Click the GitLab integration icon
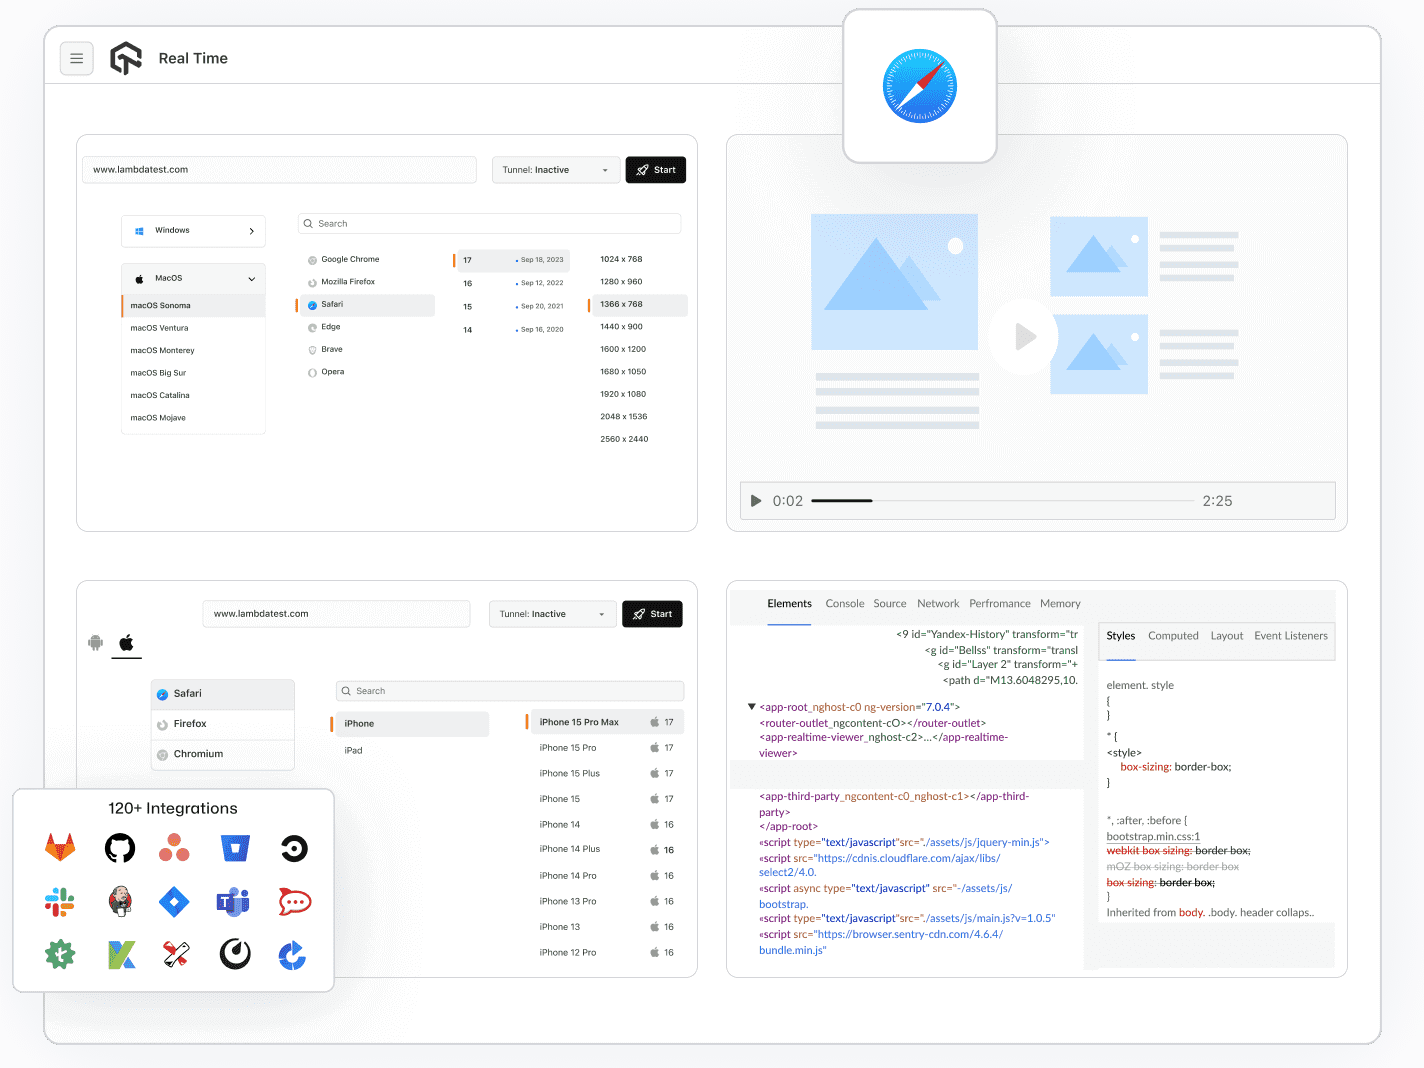This screenshot has height=1068, width=1424. pos(60,849)
